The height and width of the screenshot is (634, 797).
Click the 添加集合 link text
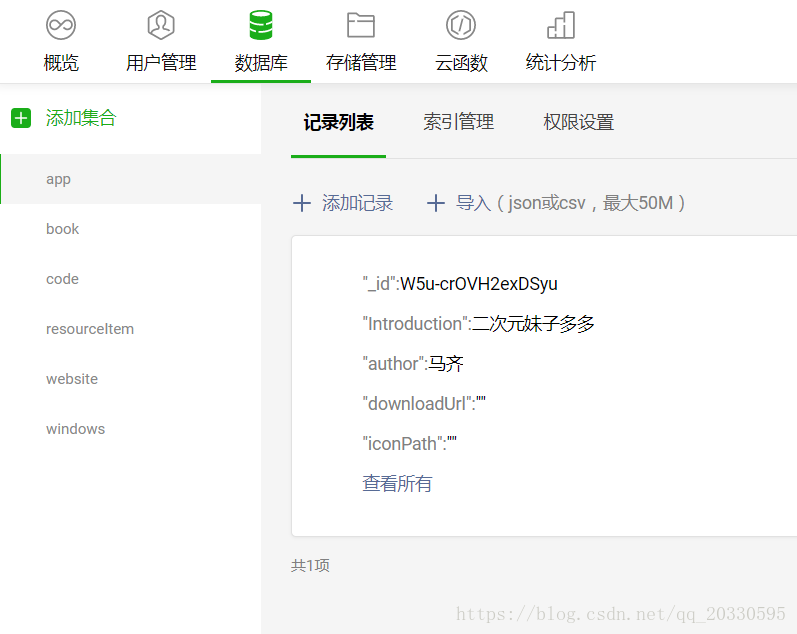click(x=81, y=118)
